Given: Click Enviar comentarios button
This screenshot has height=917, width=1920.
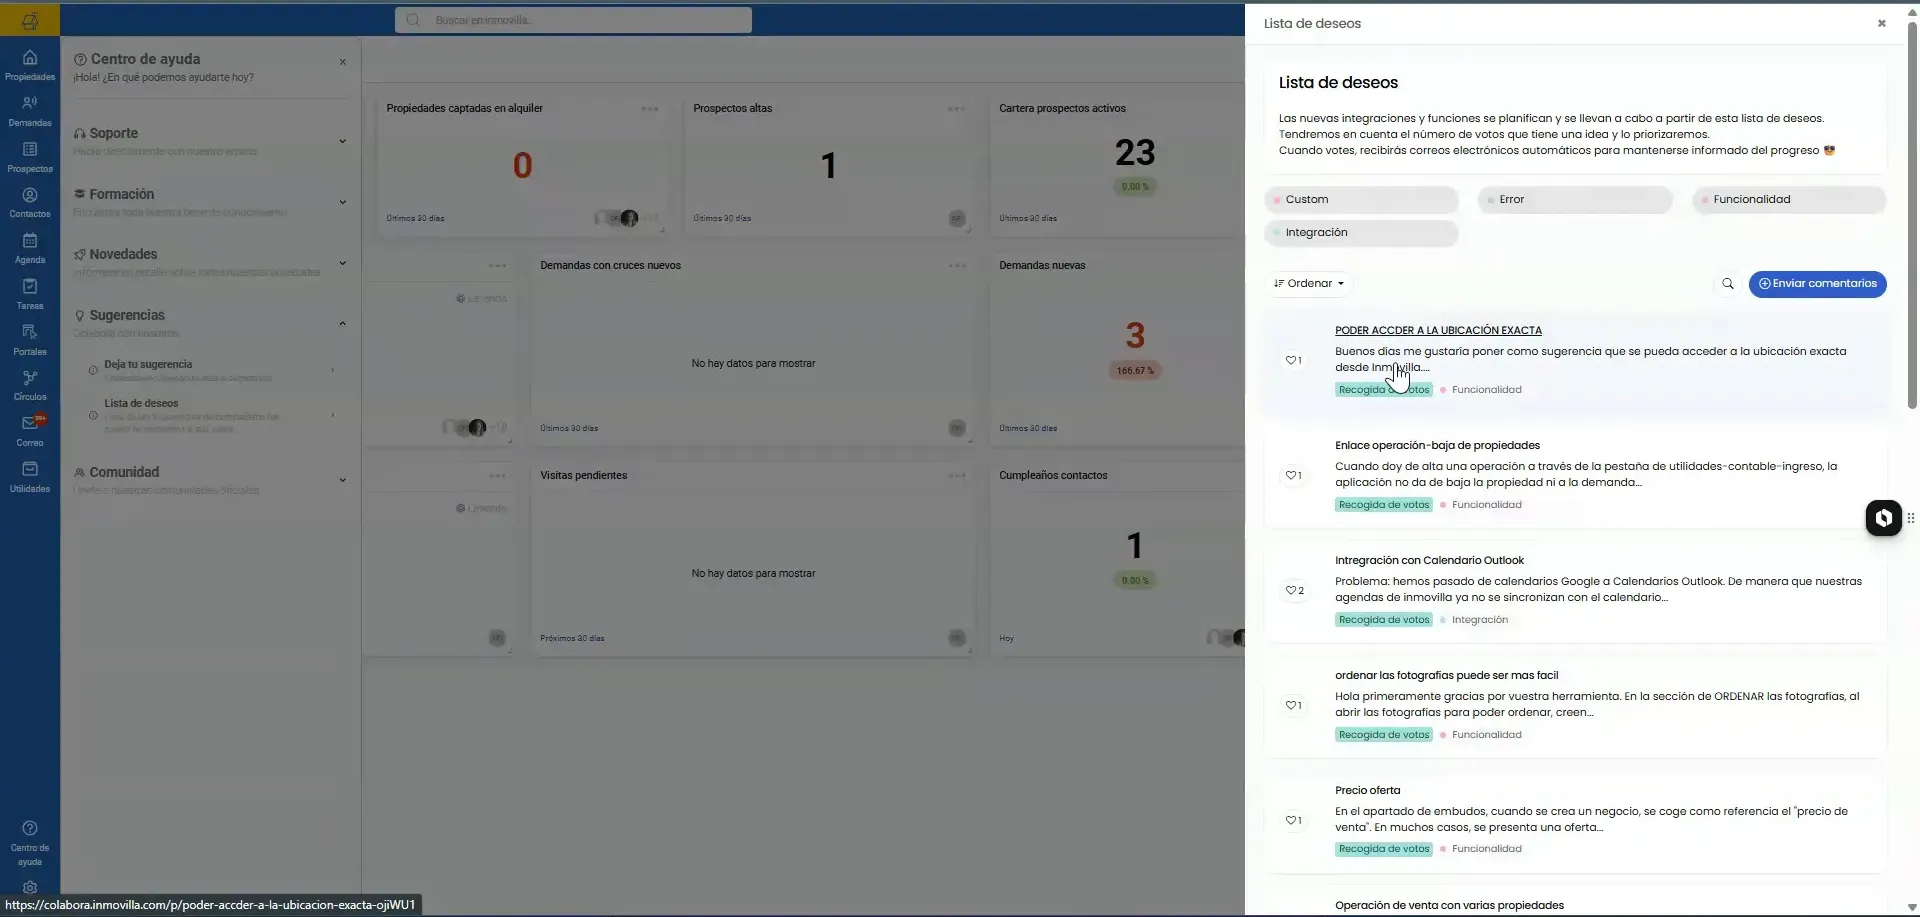Looking at the screenshot, I should click(1817, 284).
